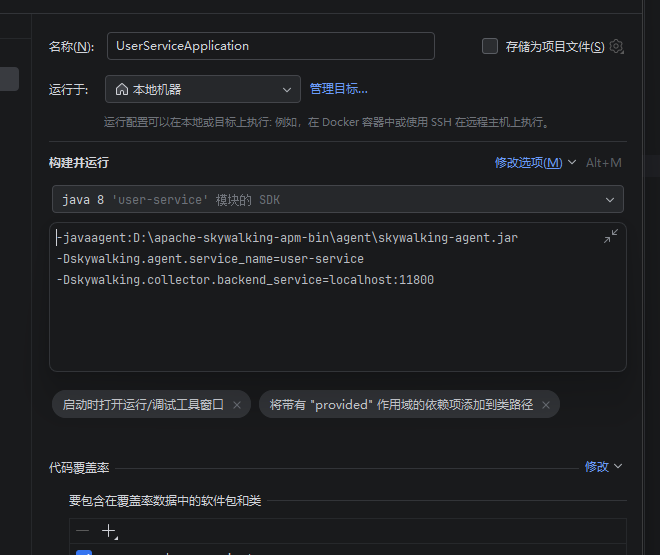Screen dimensions: 660x555
Task: Collapse the VM options field with shrink icon
Action: click(611, 236)
